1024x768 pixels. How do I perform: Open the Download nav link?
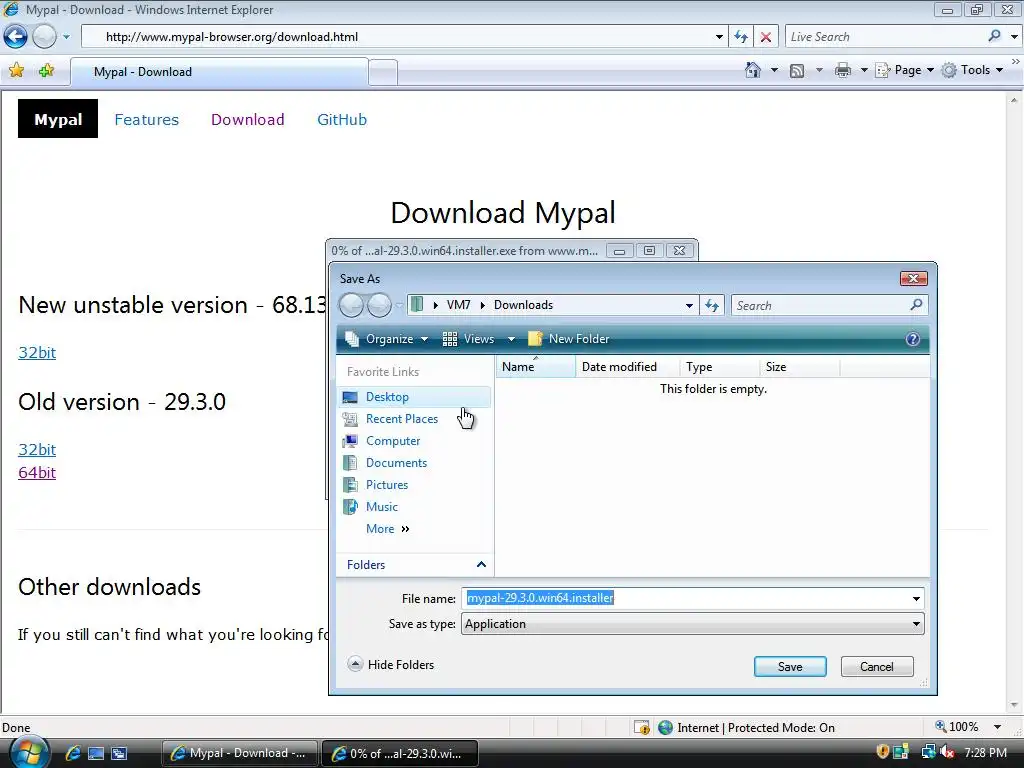point(248,120)
